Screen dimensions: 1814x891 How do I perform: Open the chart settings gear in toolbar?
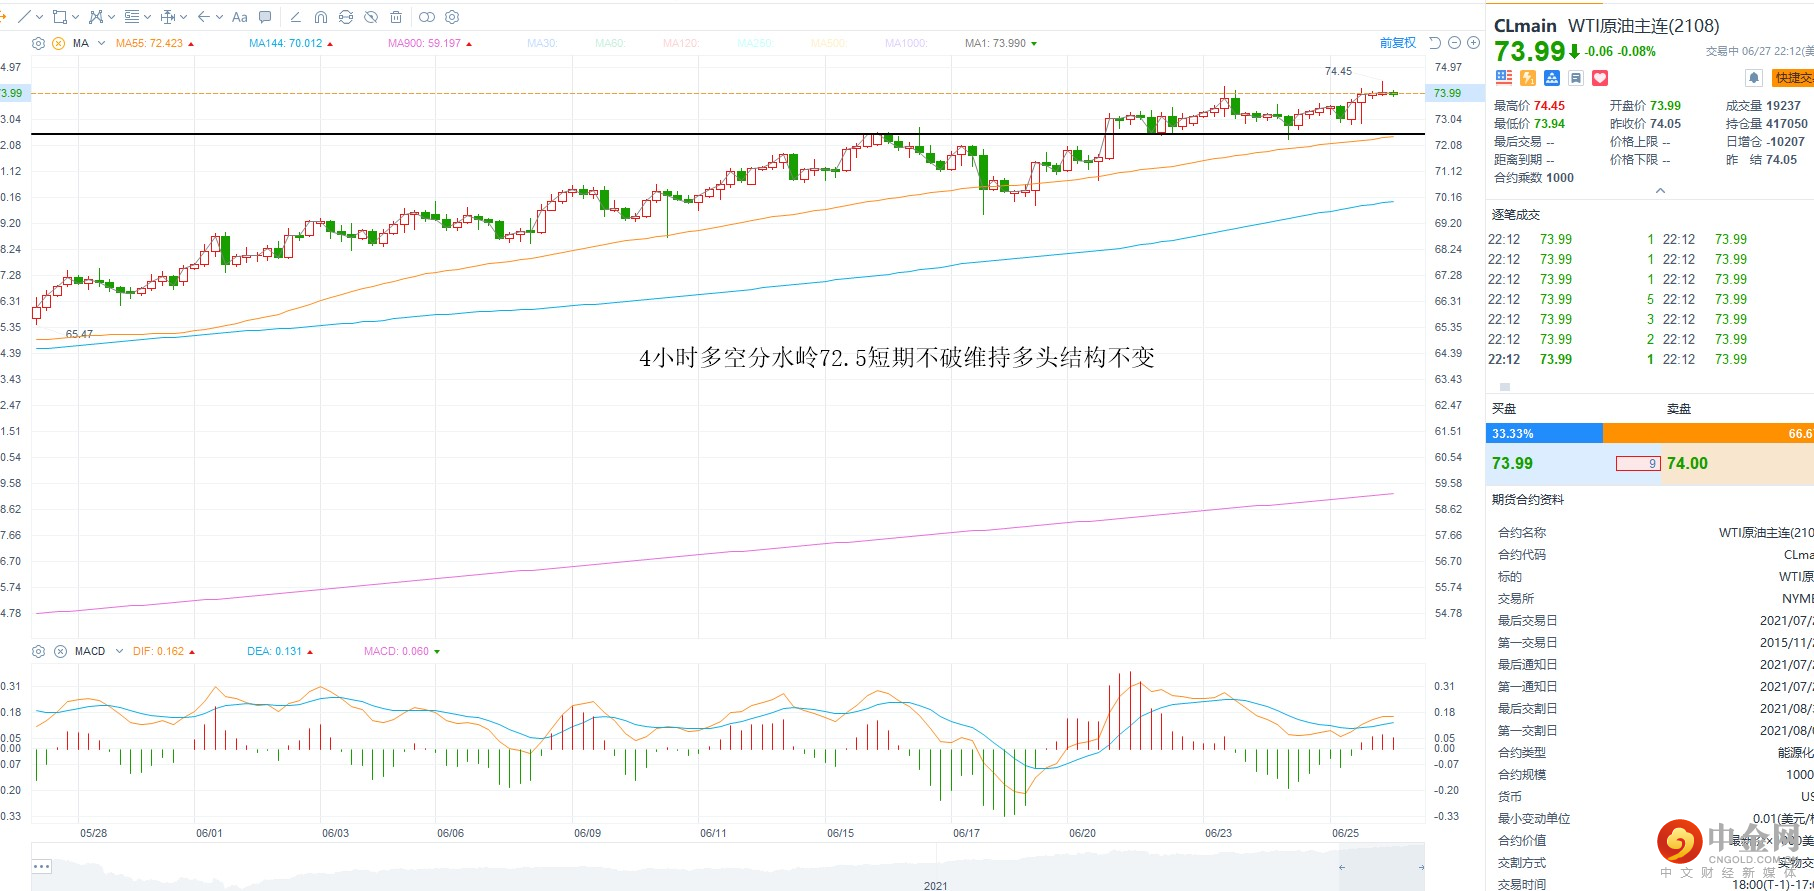click(x=452, y=17)
